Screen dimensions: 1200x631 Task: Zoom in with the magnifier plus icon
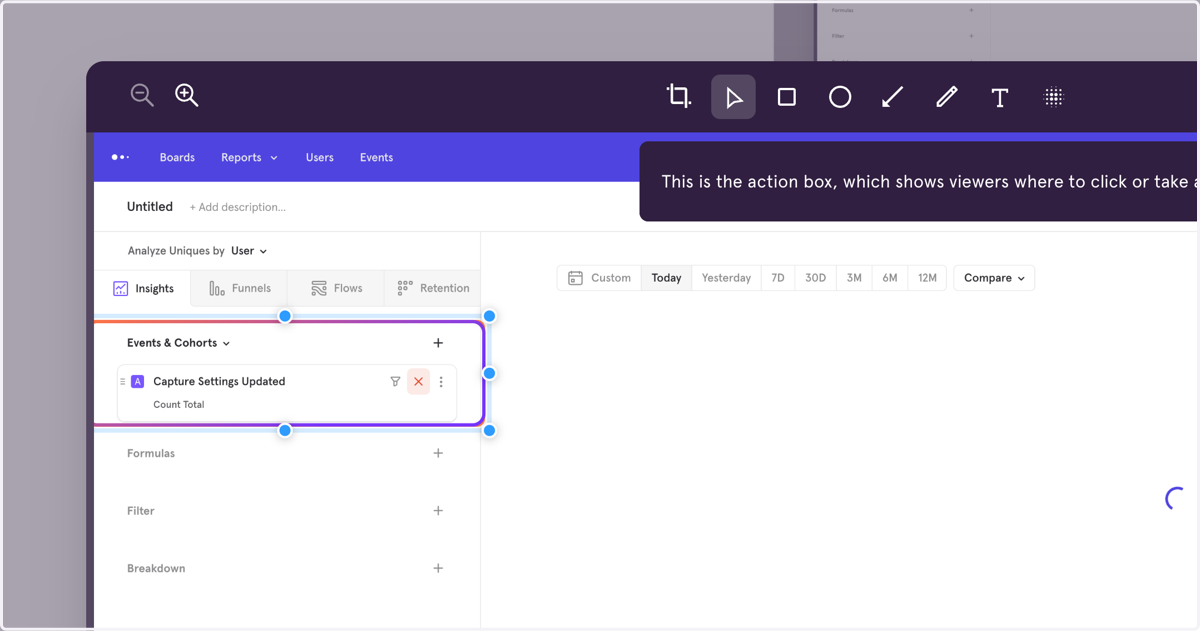tap(186, 95)
